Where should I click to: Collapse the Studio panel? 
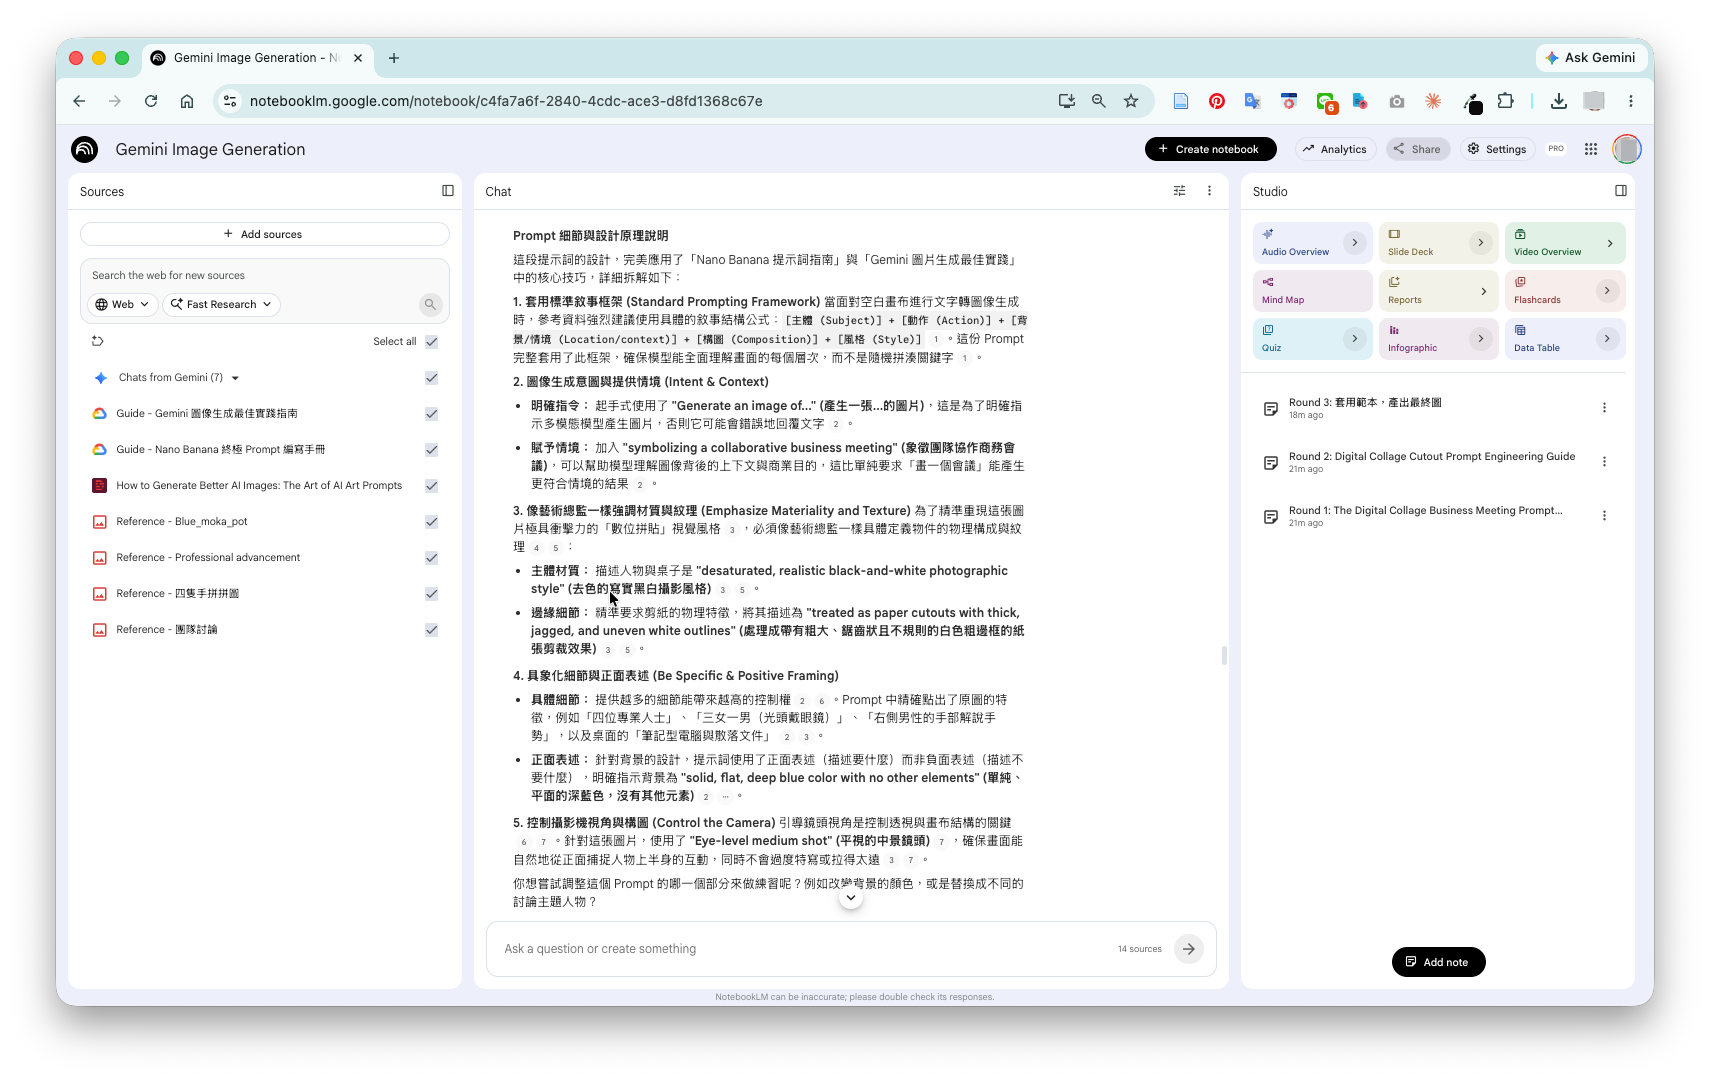click(x=1621, y=191)
